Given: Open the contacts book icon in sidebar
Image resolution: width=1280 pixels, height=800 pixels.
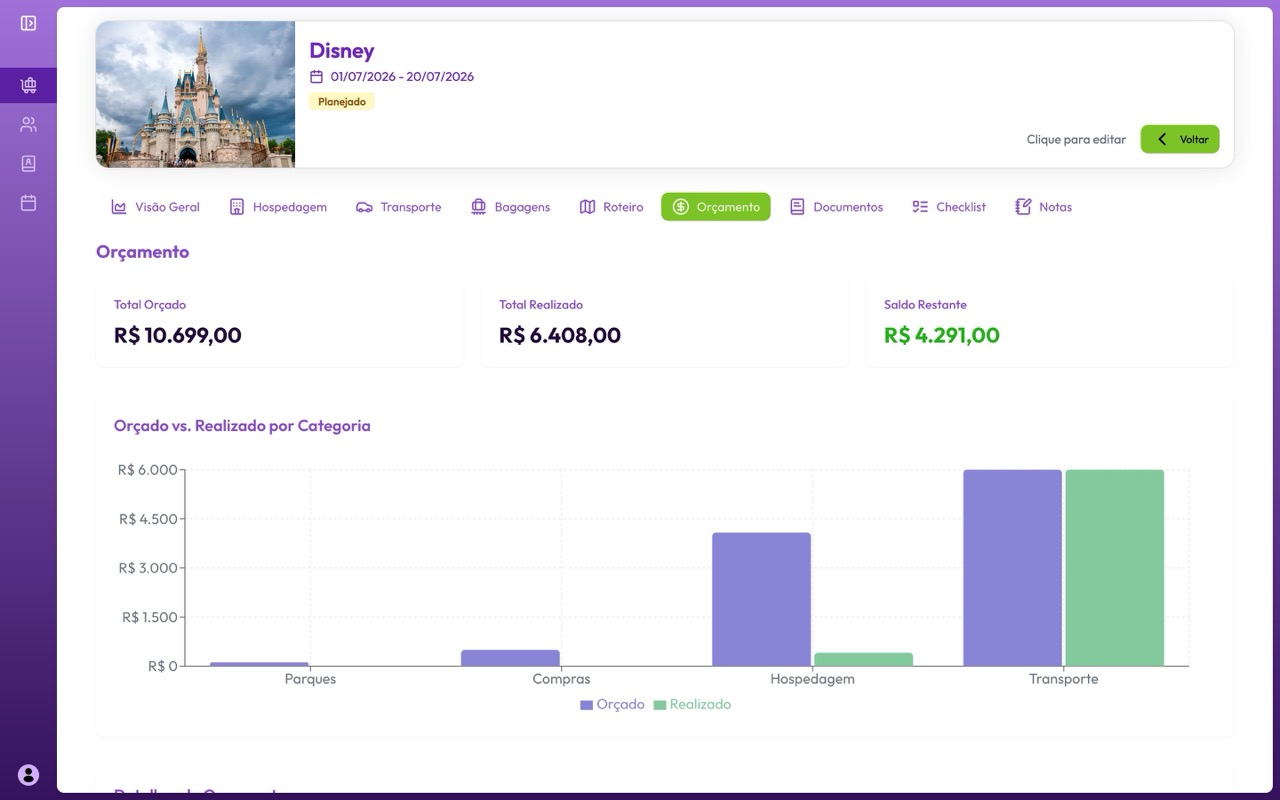Looking at the screenshot, I should click(x=28, y=164).
